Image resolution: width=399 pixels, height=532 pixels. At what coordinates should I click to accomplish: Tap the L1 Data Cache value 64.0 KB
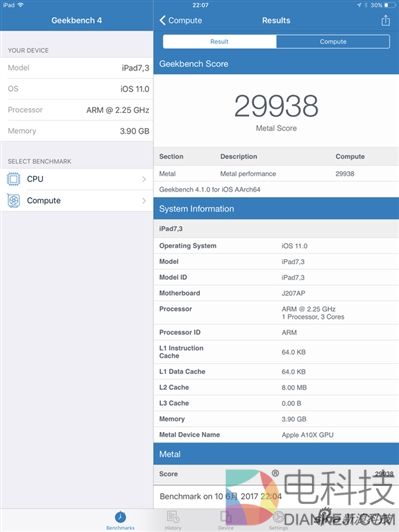pos(293,372)
